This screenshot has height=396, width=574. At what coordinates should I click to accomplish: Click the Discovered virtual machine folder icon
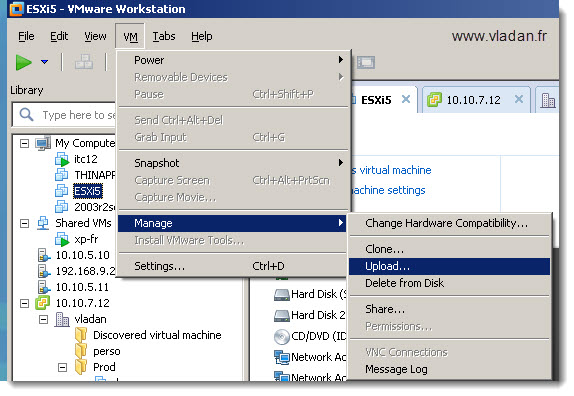pos(81,335)
